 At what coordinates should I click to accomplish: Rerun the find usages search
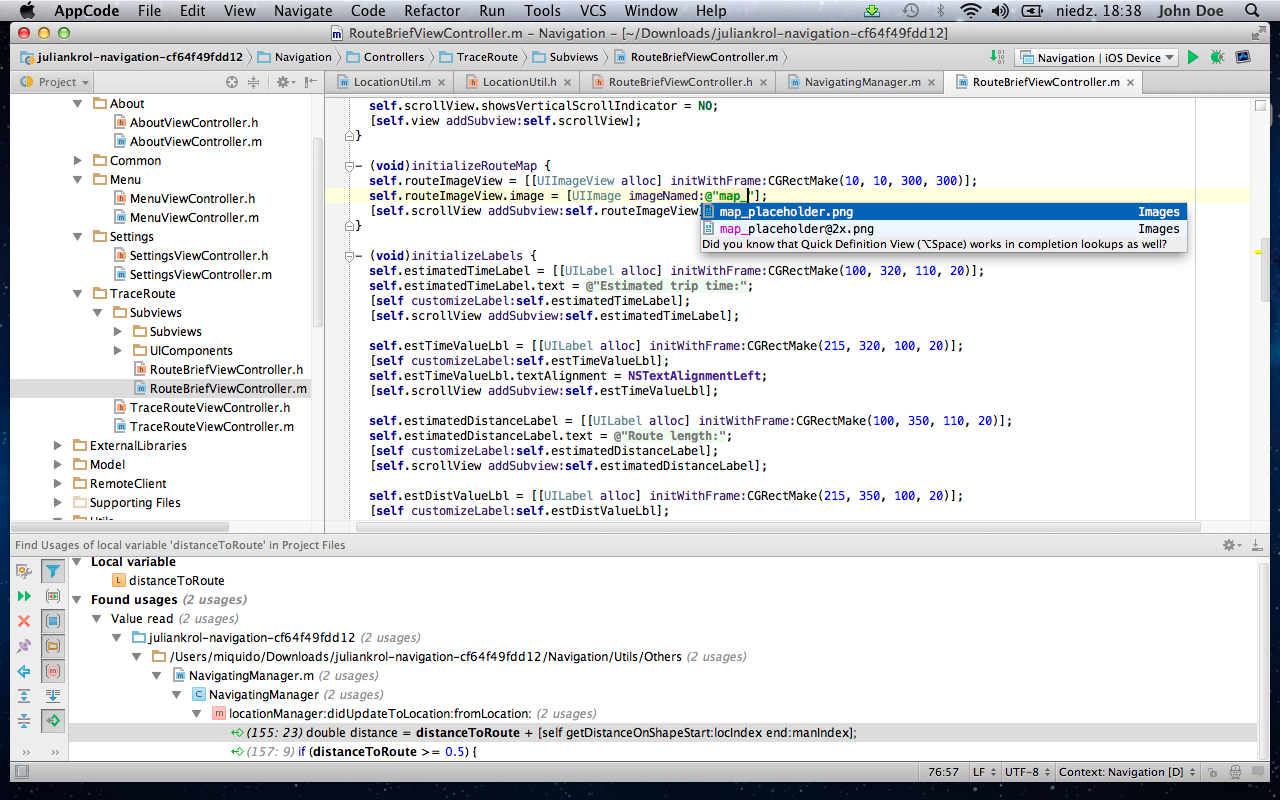pyautogui.click(x=24, y=596)
